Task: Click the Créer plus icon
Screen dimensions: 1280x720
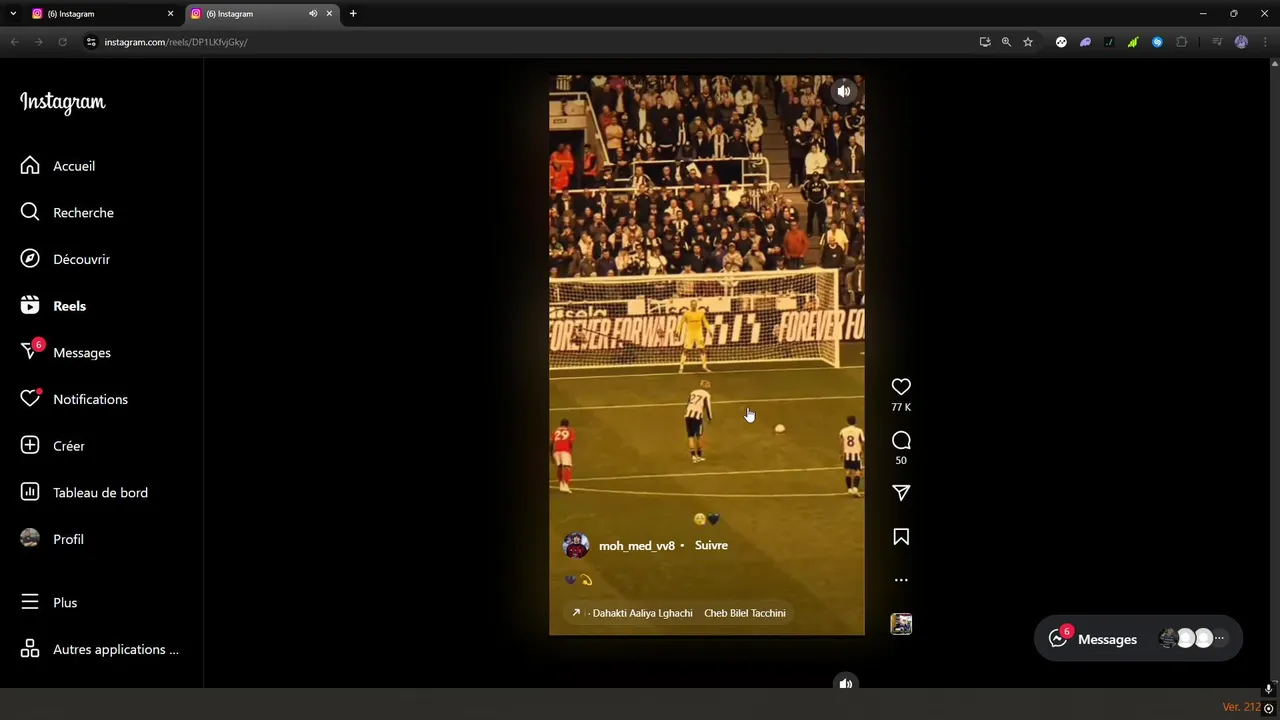Action: (x=30, y=446)
